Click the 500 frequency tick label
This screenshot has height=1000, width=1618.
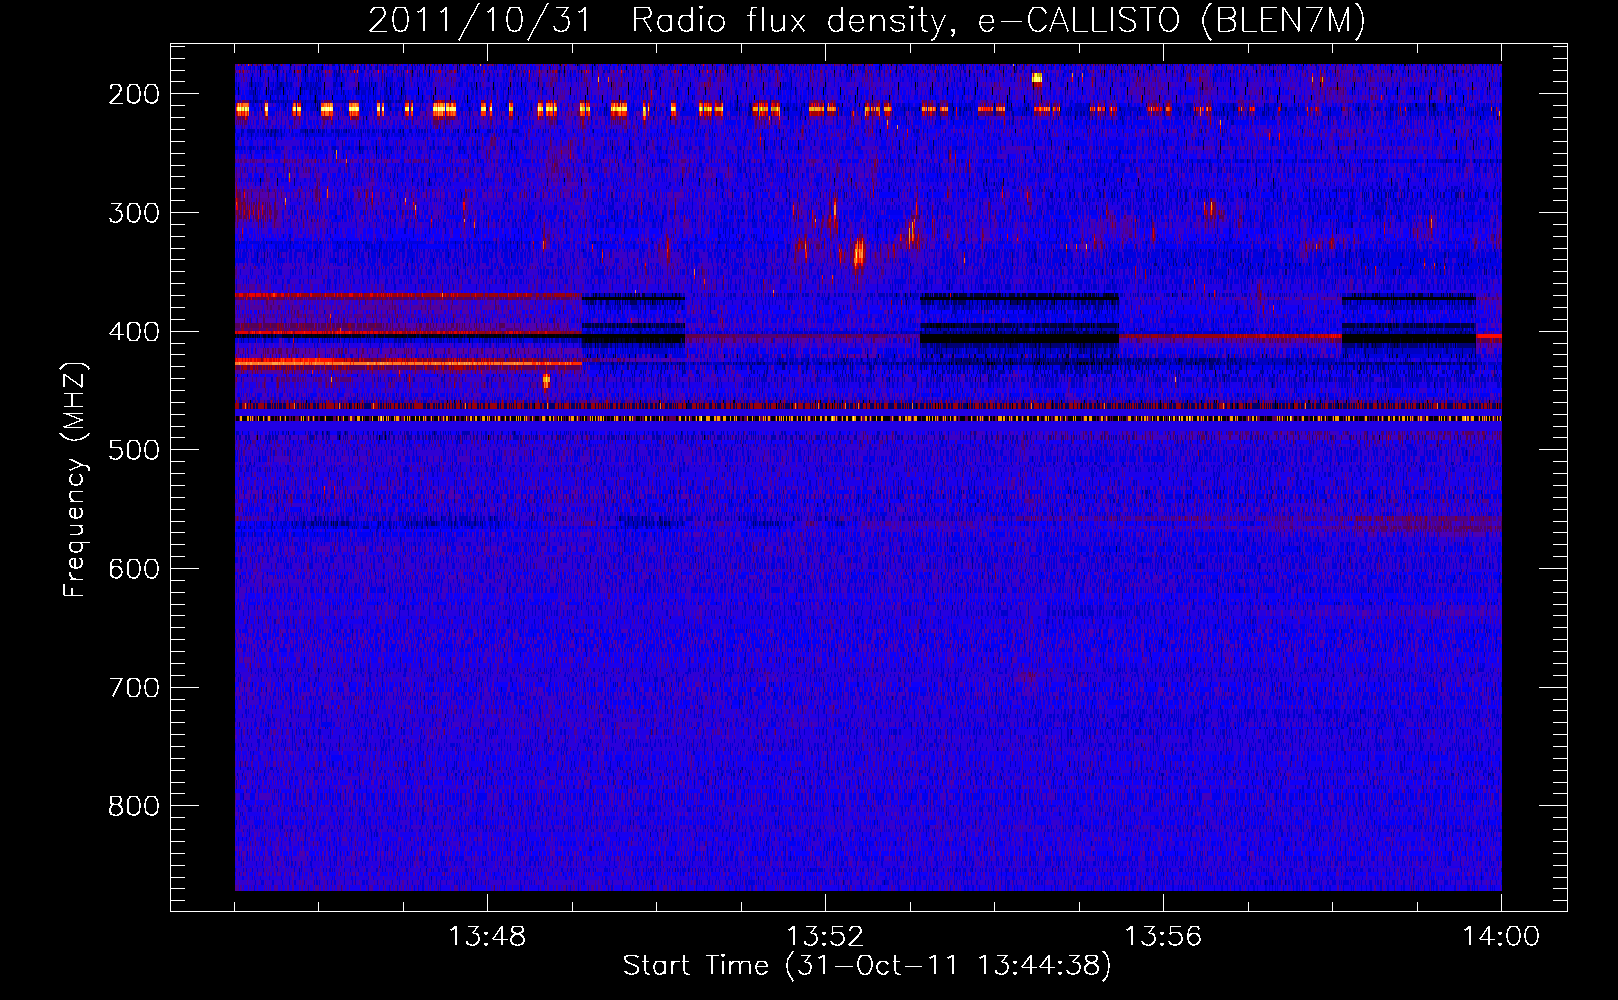tap(133, 450)
